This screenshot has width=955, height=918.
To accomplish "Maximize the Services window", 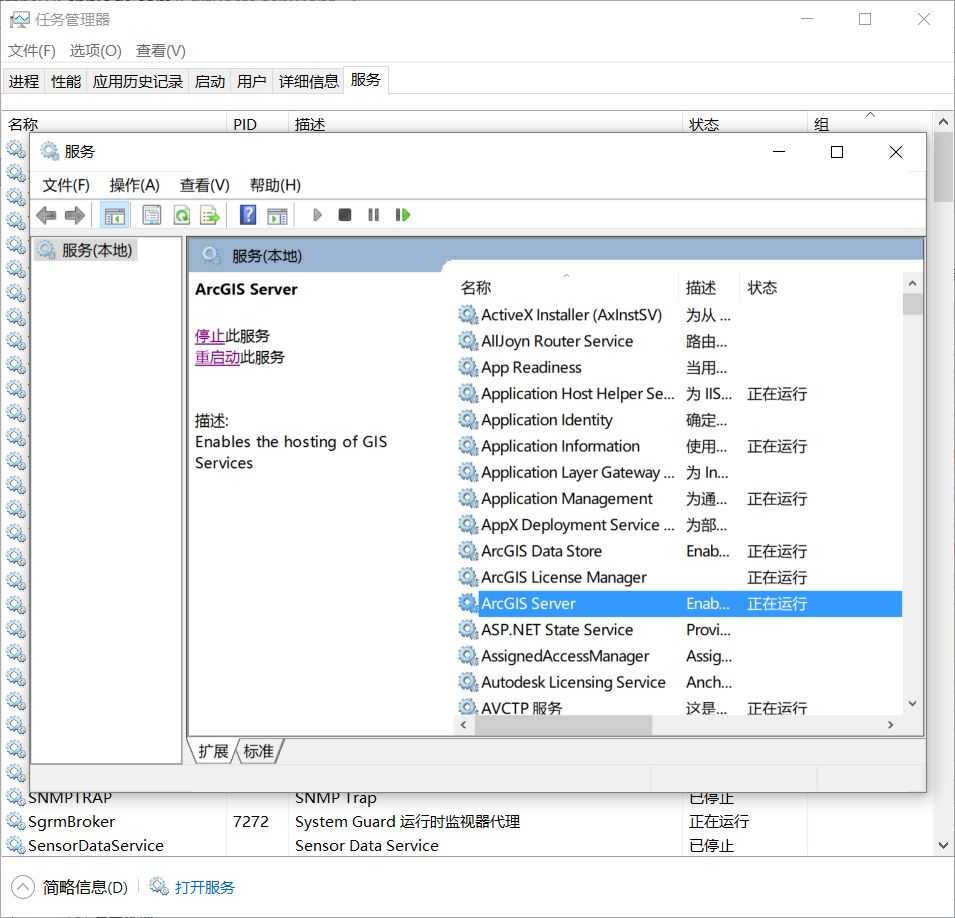I will pyautogui.click(x=837, y=152).
